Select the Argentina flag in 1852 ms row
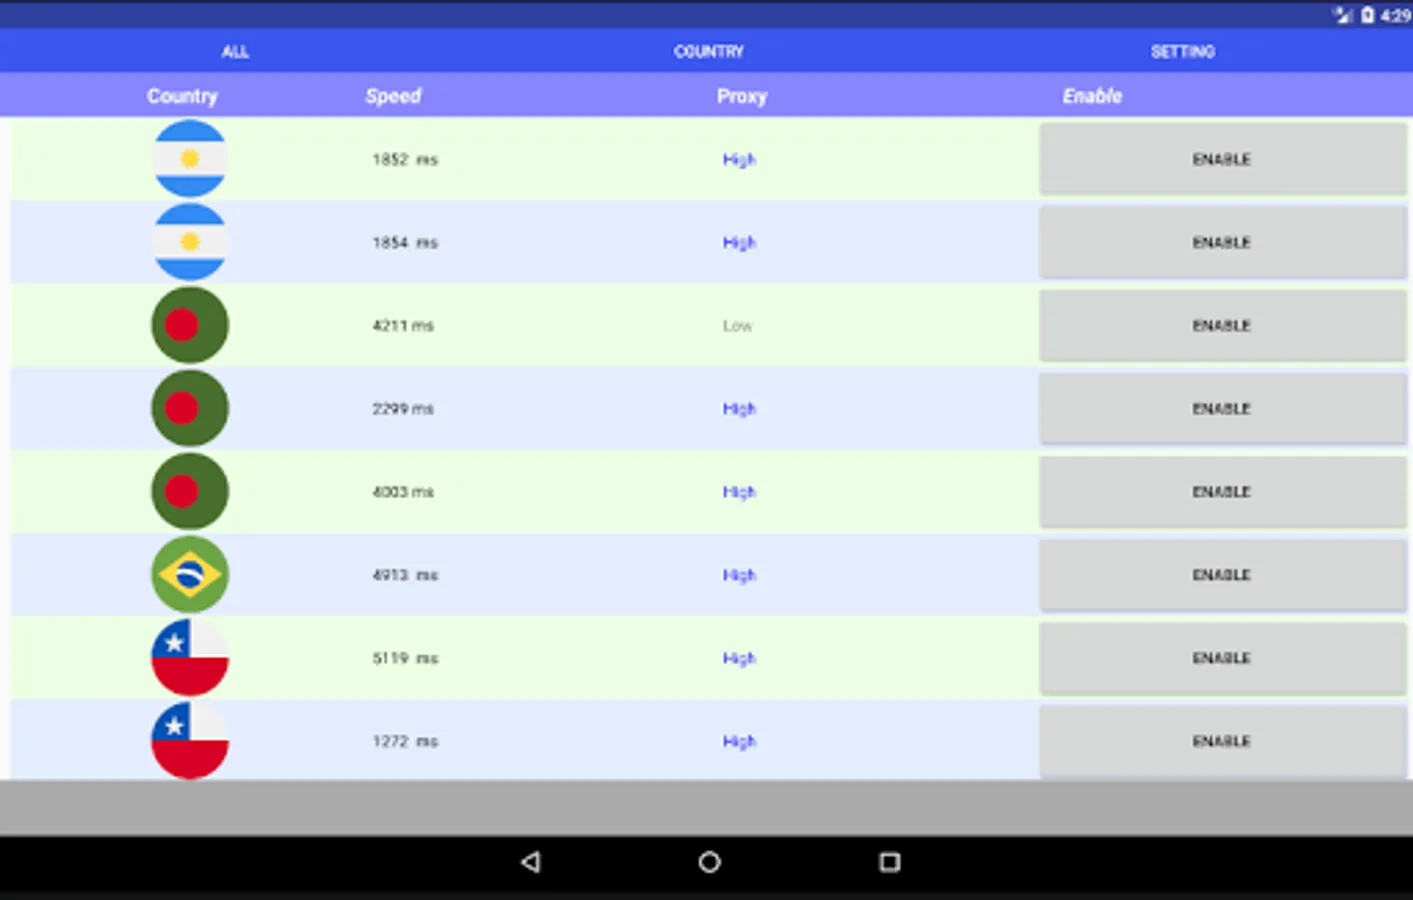Viewport: 1413px width, 900px height. [190, 159]
